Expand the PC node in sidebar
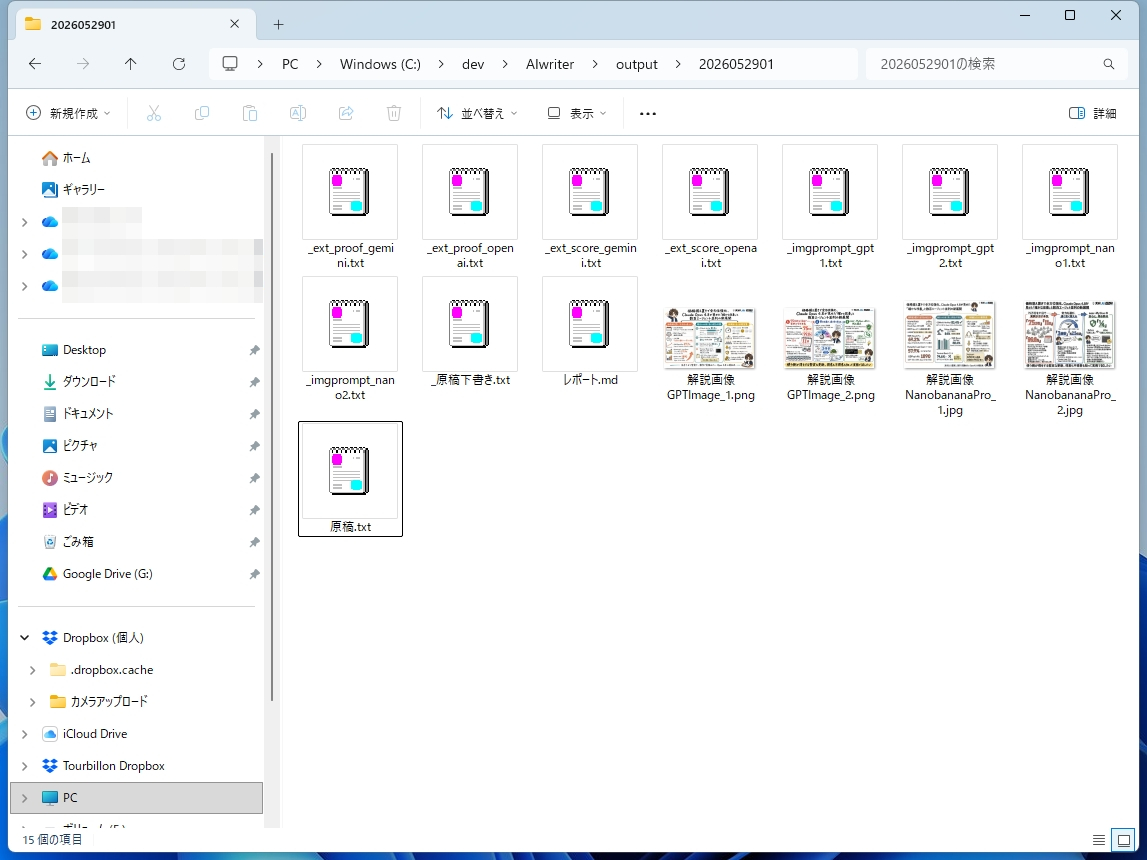This screenshot has height=860, width=1147. click(x=24, y=798)
